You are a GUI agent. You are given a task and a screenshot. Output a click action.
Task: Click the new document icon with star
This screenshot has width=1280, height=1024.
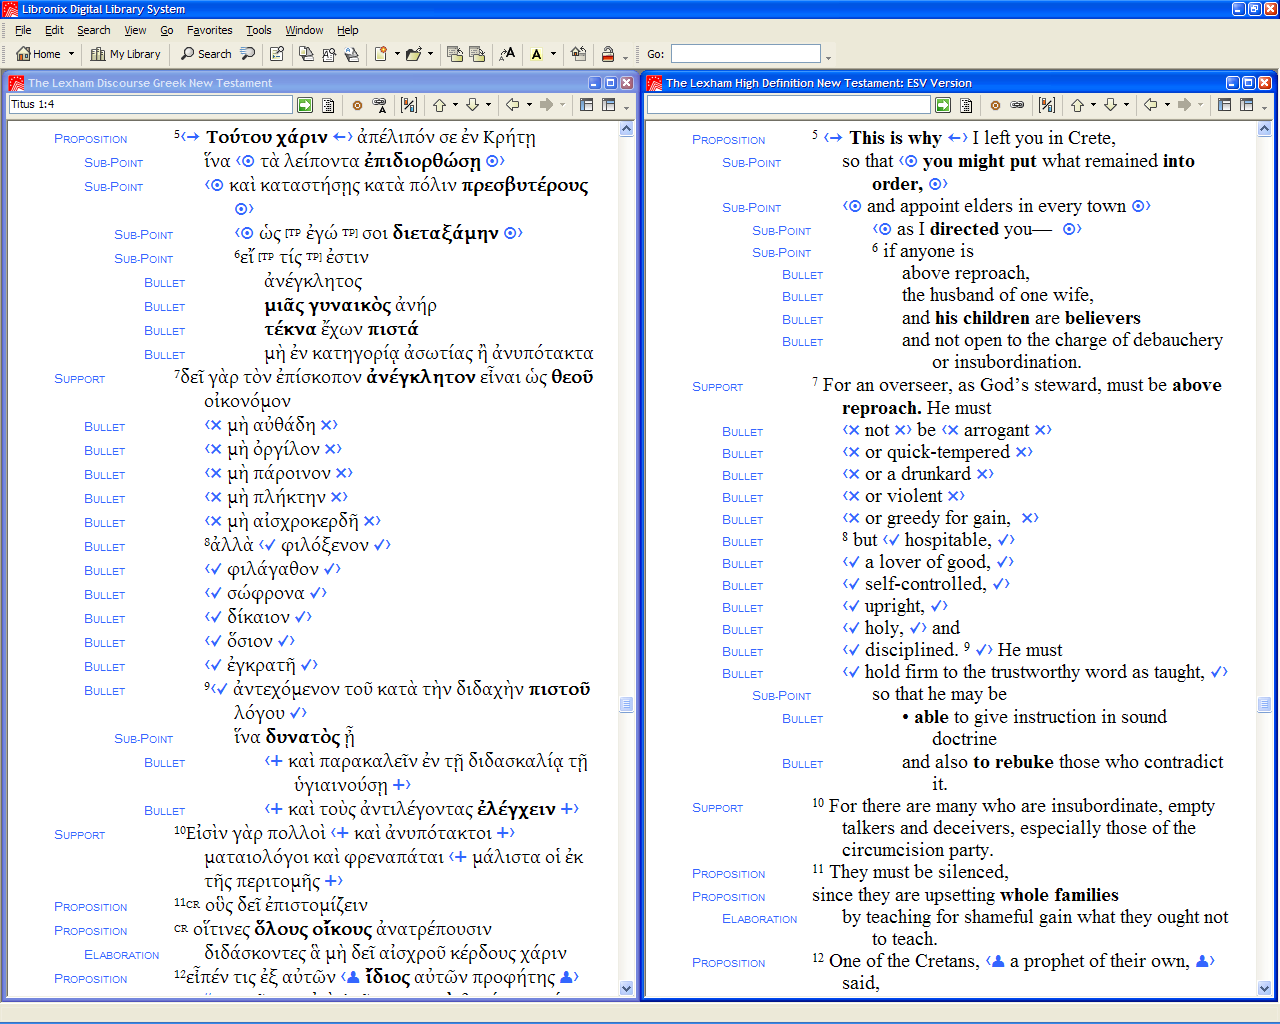[381, 54]
